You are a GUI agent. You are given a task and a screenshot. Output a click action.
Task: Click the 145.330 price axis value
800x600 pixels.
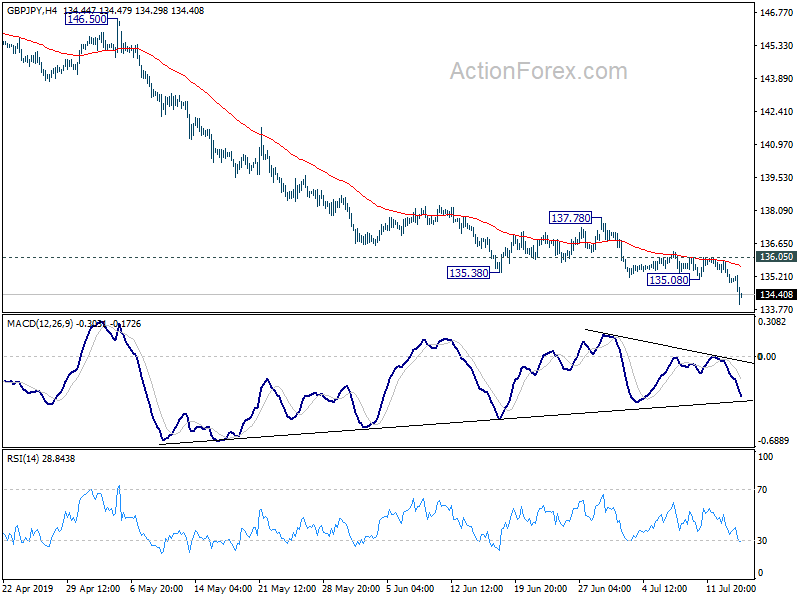click(777, 46)
